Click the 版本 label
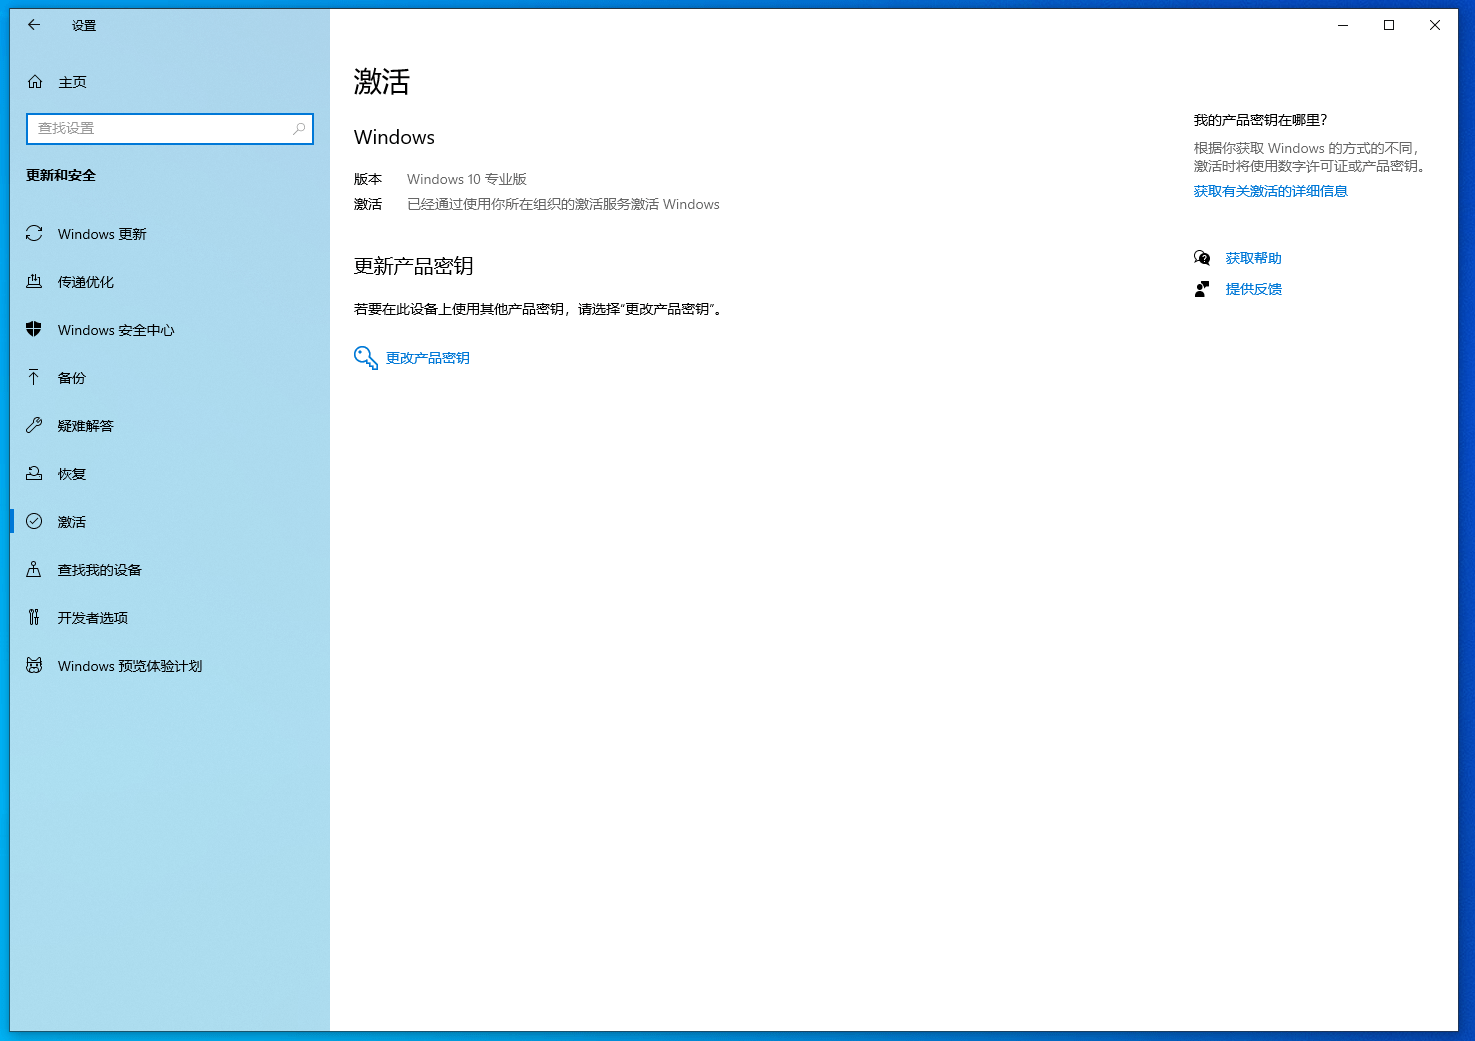Image resolution: width=1475 pixels, height=1041 pixels. click(x=368, y=179)
